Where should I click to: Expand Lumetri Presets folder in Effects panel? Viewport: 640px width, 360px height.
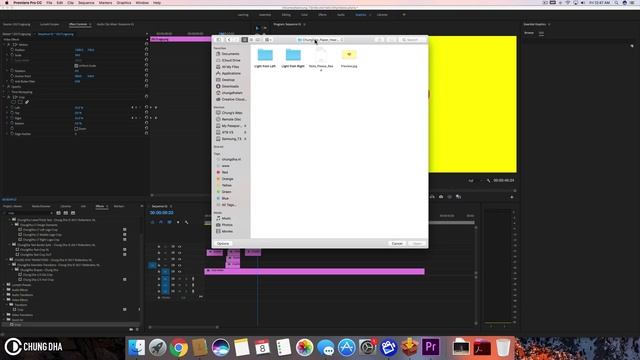4,285
